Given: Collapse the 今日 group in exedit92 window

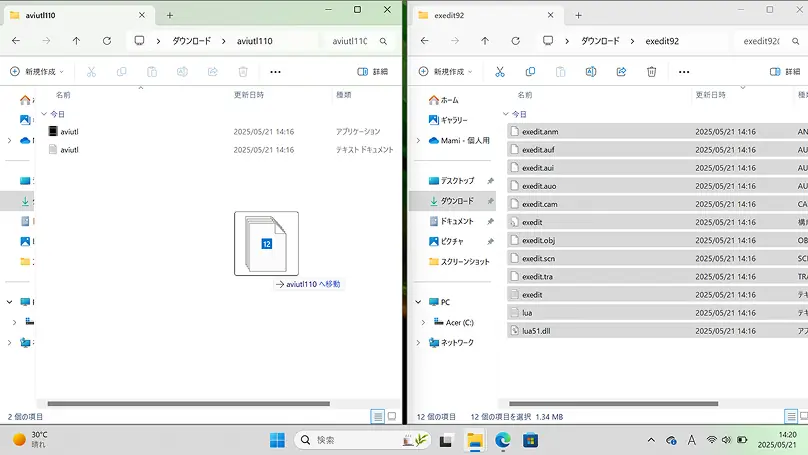Looking at the screenshot, I should coord(506,114).
